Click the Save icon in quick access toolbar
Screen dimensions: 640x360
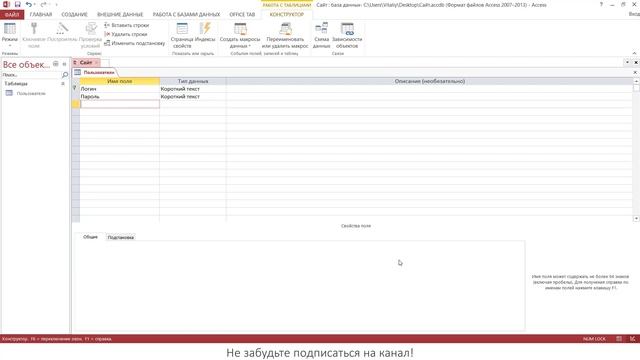coord(17,4)
